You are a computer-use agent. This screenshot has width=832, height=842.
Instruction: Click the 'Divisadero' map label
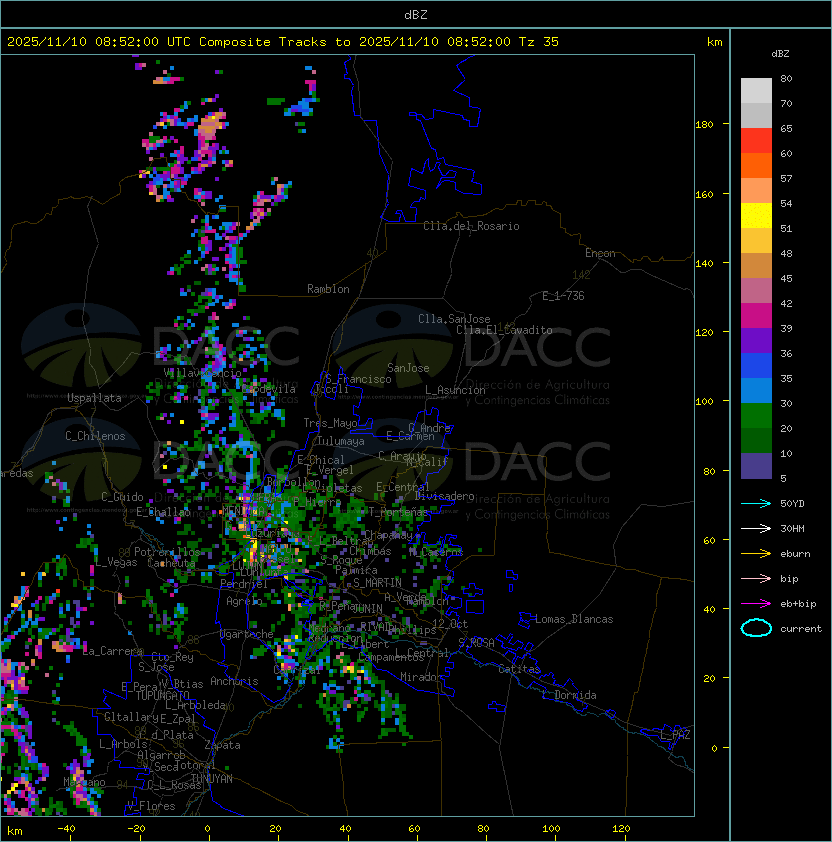[444, 496]
